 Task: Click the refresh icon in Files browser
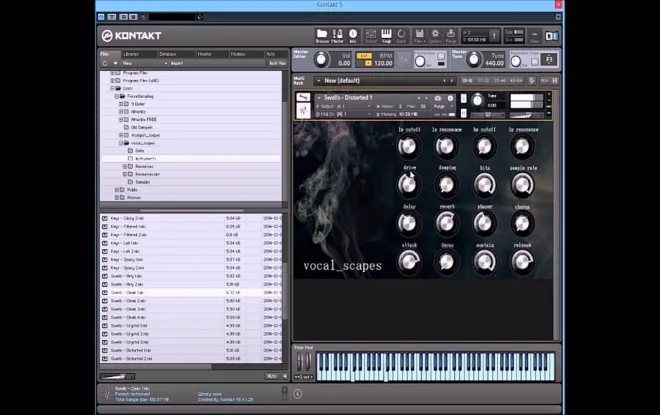point(104,63)
